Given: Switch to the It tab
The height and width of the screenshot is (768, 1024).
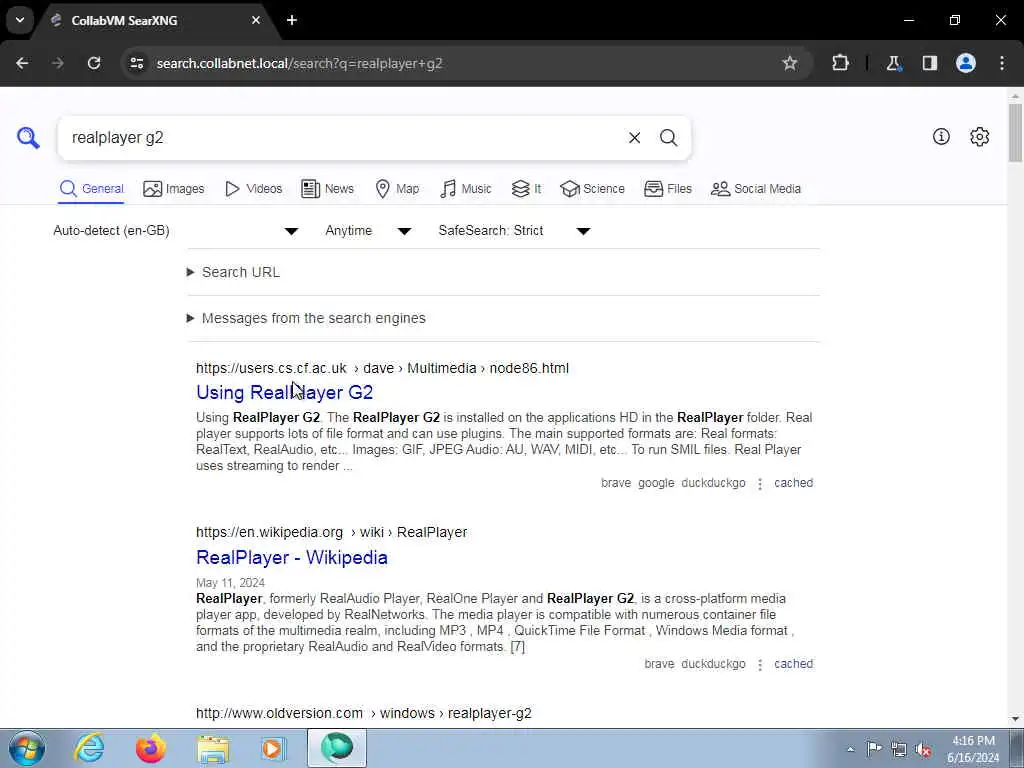Looking at the screenshot, I should pos(526,189).
